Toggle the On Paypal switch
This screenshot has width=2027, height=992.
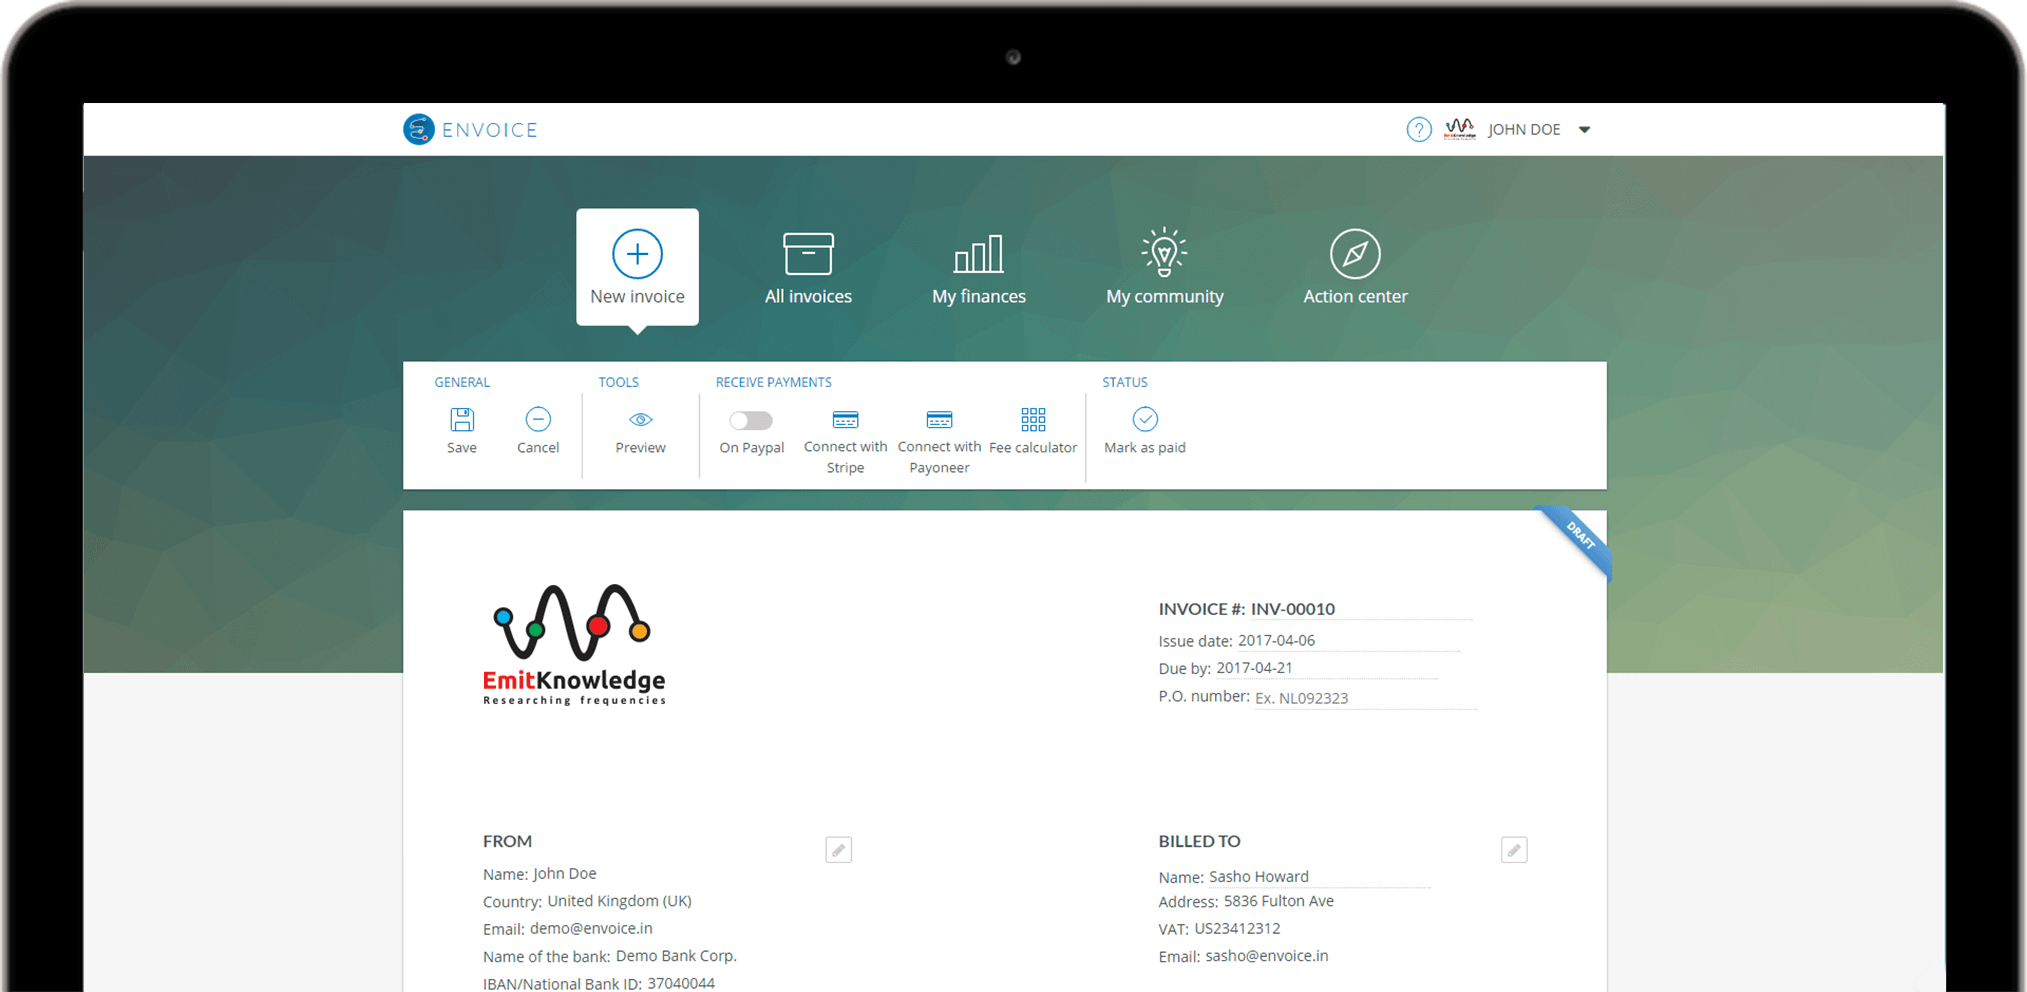coord(751,421)
